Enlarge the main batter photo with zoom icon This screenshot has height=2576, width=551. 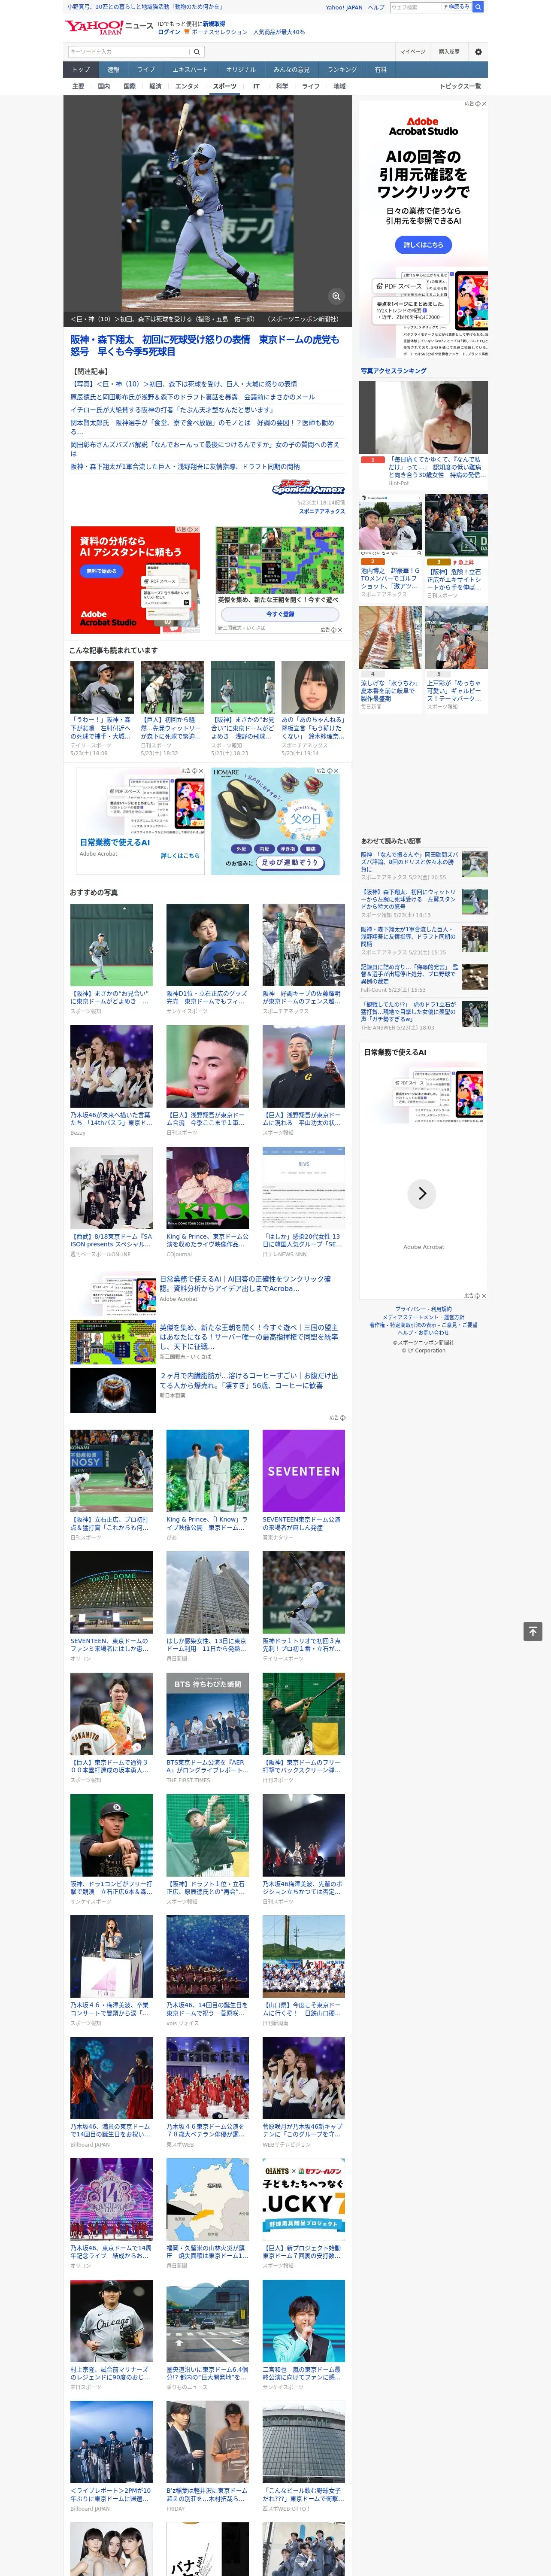tap(336, 296)
